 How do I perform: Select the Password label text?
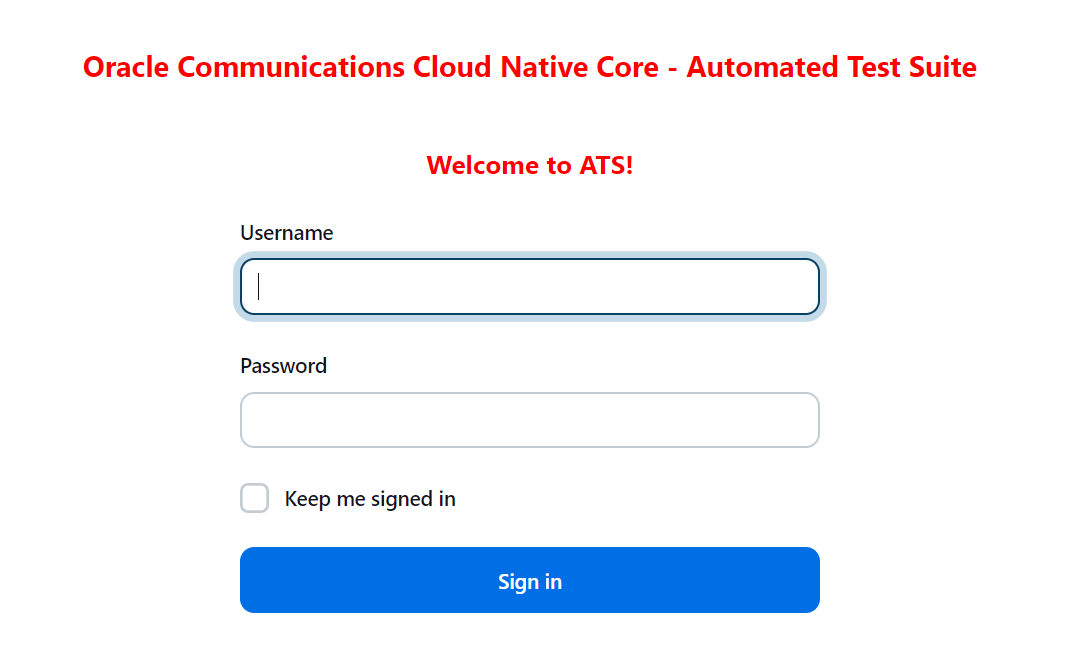[283, 365]
